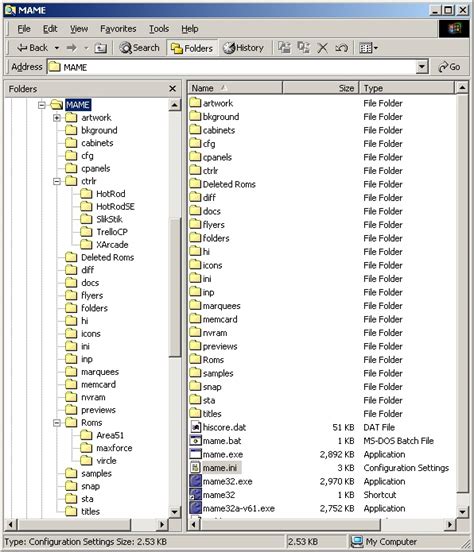The width and height of the screenshot is (474, 552).
Task: Click the History toolbar button
Action: (244, 48)
